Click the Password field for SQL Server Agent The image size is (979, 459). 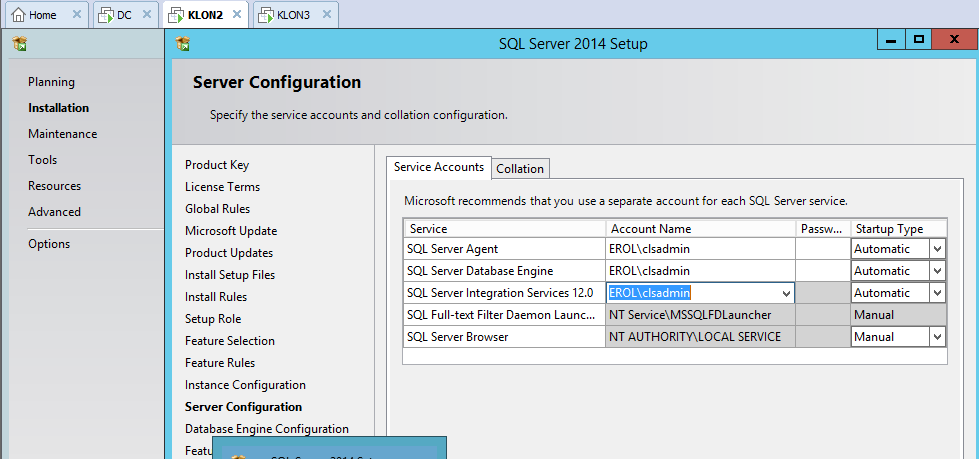[822, 249]
